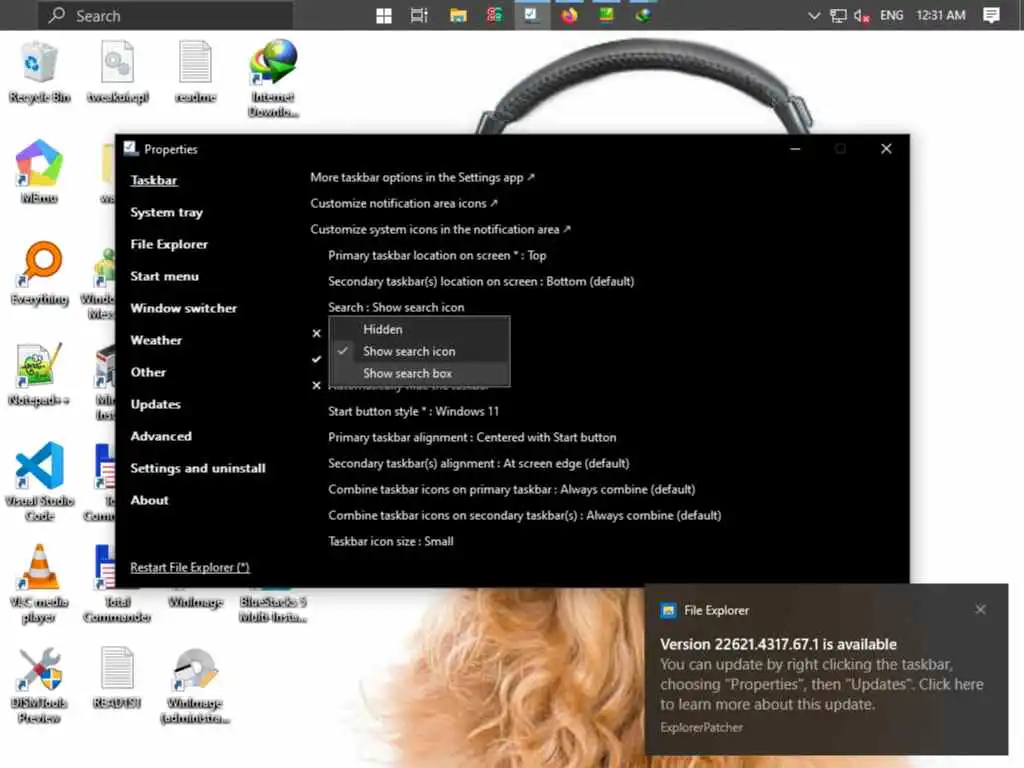This screenshot has height=768, width=1024.
Task: Select the MEmu desktop shortcut
Action: [39, 172]
